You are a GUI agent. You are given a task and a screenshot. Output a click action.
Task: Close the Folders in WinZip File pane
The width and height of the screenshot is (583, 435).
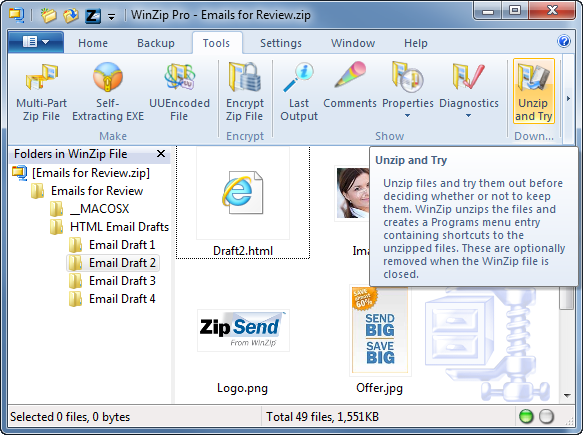161,154
